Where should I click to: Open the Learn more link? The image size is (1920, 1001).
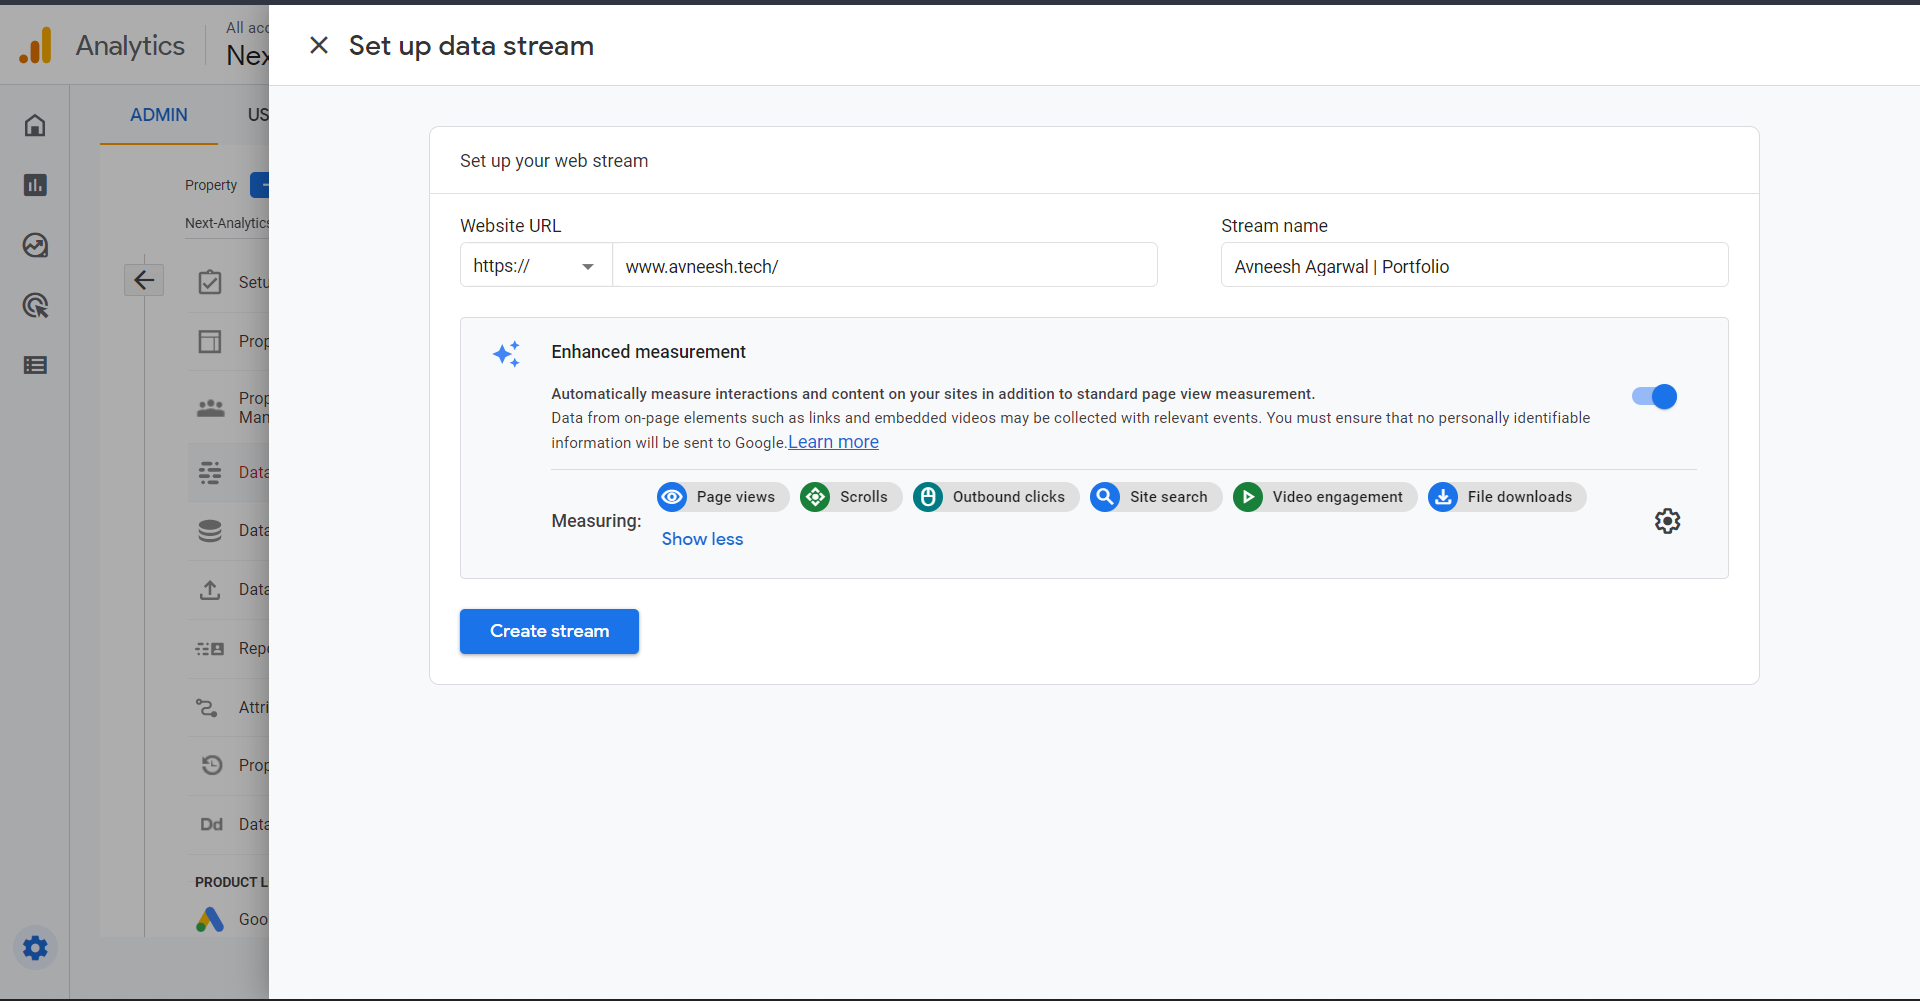pyautogui.click(x=833, y=442)
